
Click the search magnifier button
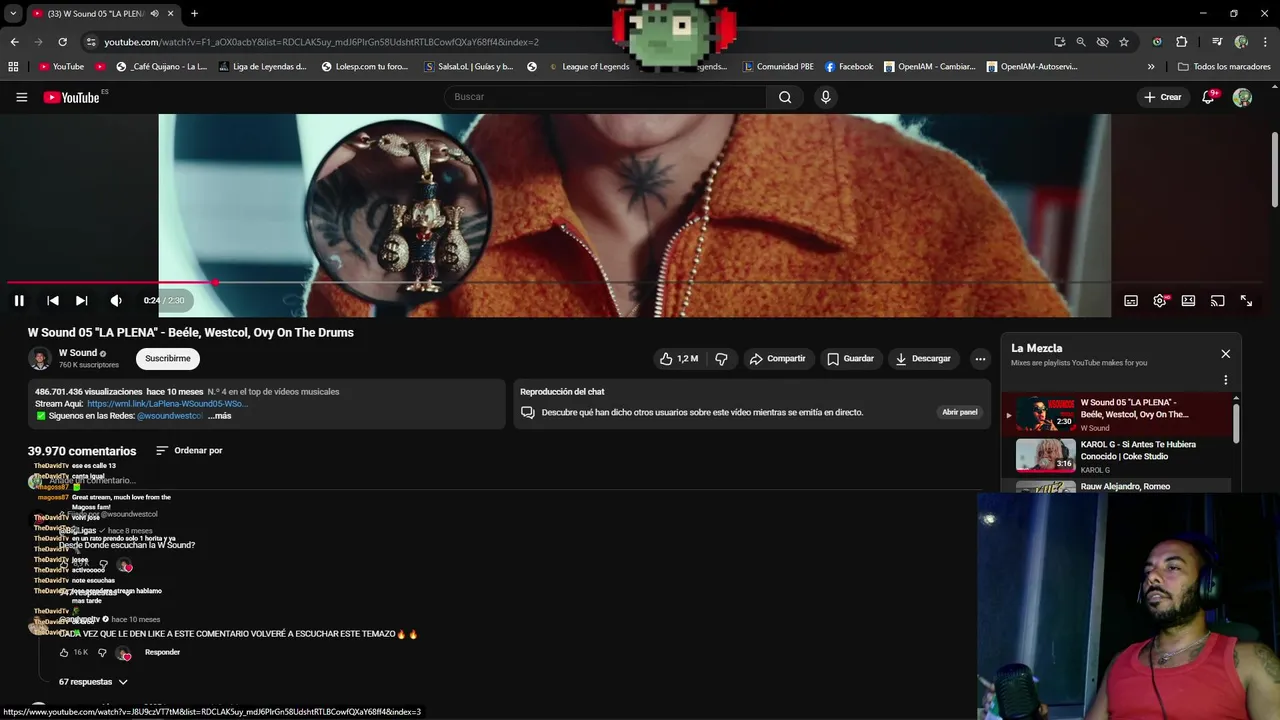tap(785, 97)
